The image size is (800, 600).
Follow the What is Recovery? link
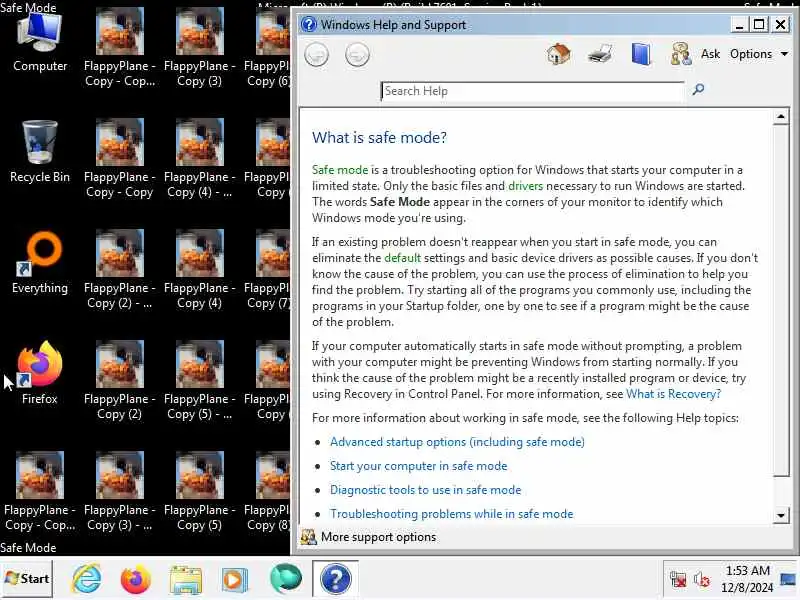[673, 394]
